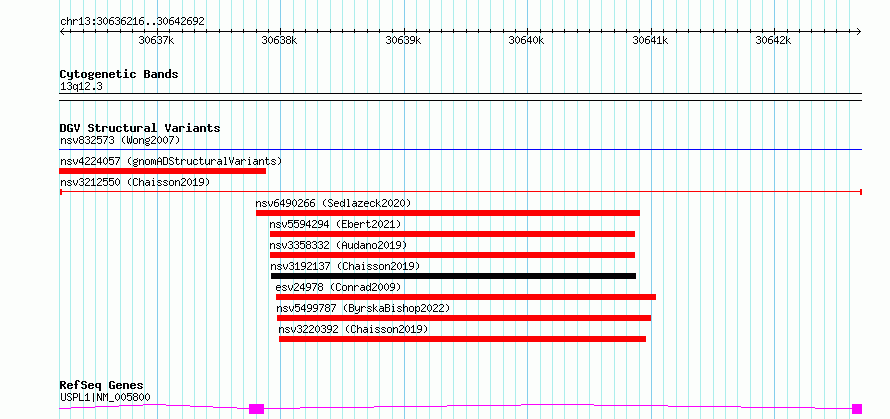Click the 30642k ruler tick label

(773, 40)
